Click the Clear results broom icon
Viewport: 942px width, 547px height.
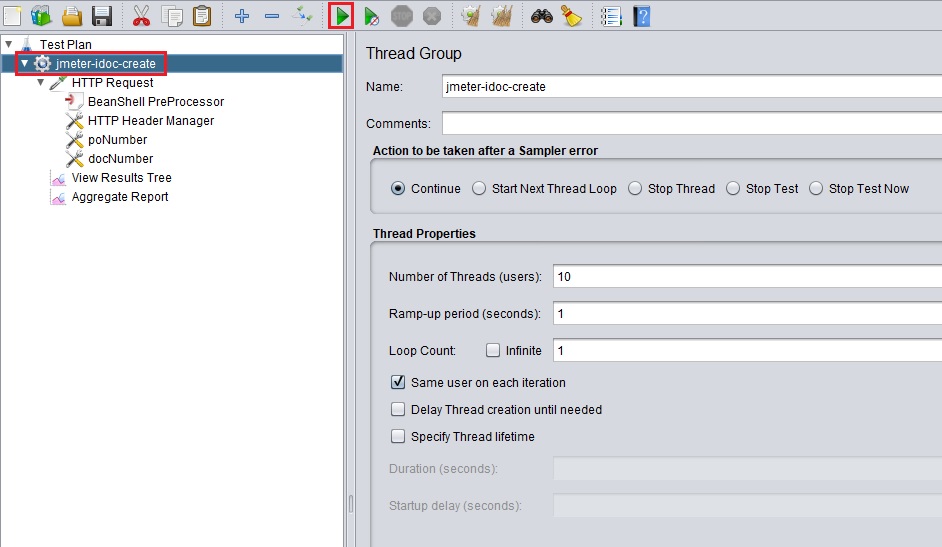pyautogui.click(x=472, y=16)
